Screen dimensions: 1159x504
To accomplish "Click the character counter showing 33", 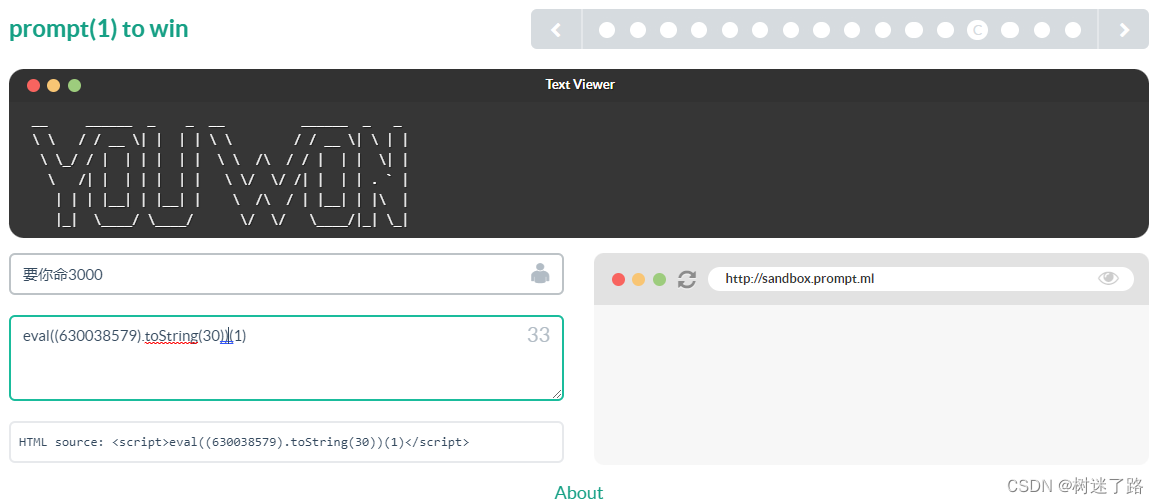I will 538,336.
